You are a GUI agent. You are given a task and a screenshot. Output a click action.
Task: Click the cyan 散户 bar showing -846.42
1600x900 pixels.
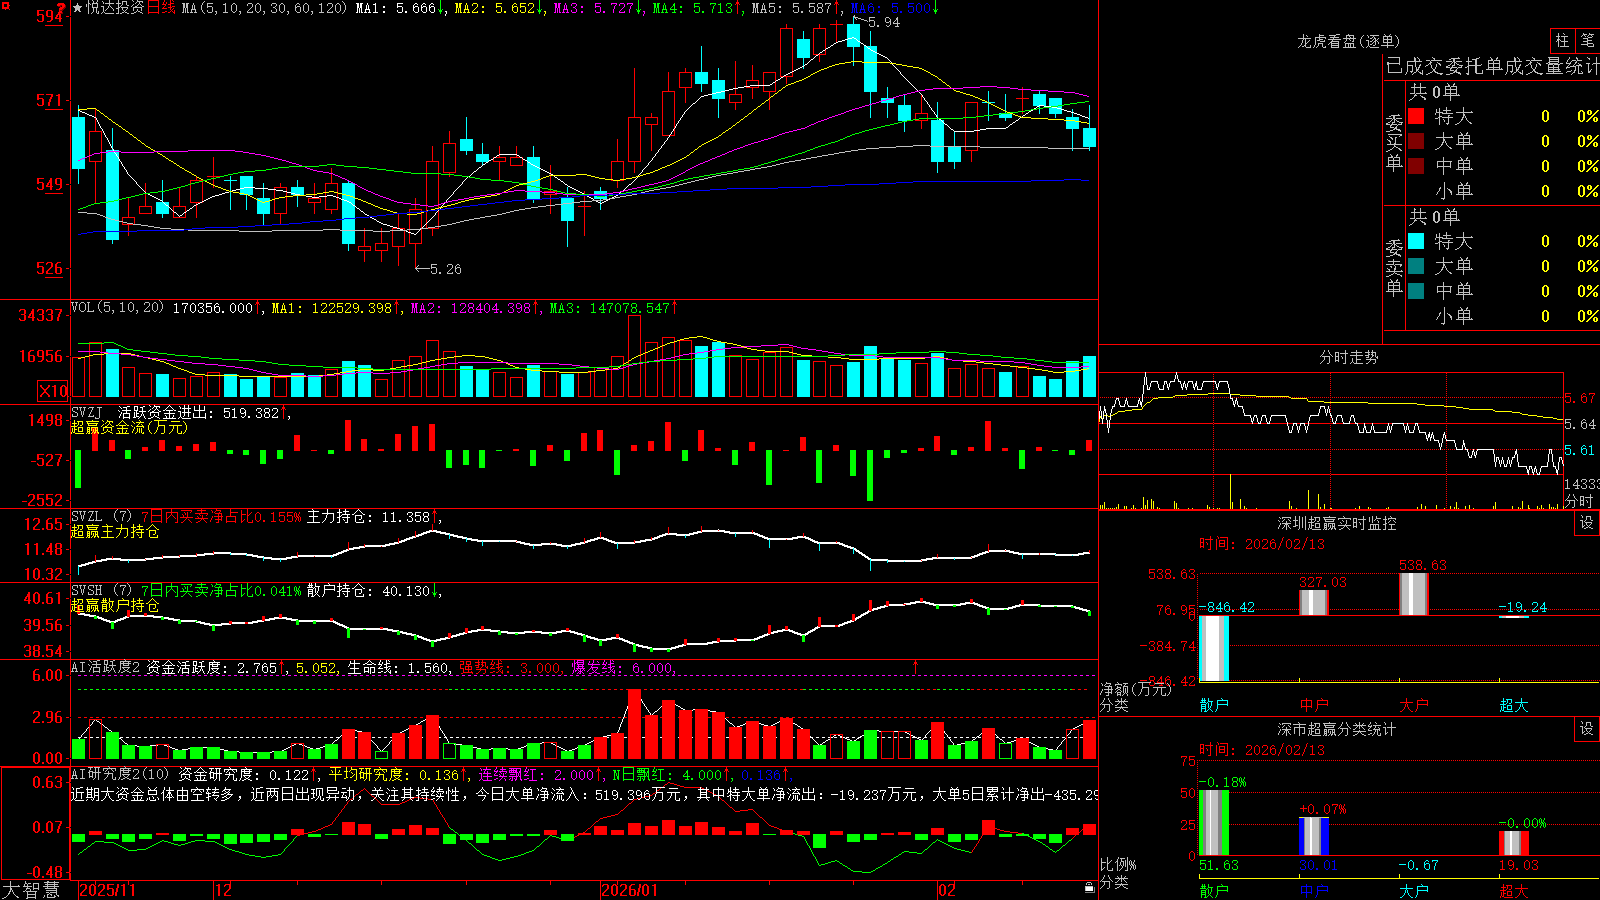click(x=1214, y=648)
